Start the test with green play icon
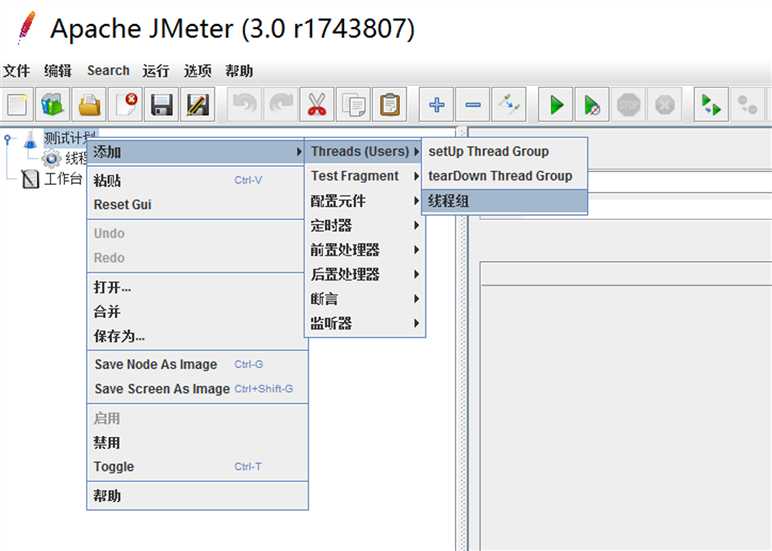772x551 pixels. click(x=555, y=104)
